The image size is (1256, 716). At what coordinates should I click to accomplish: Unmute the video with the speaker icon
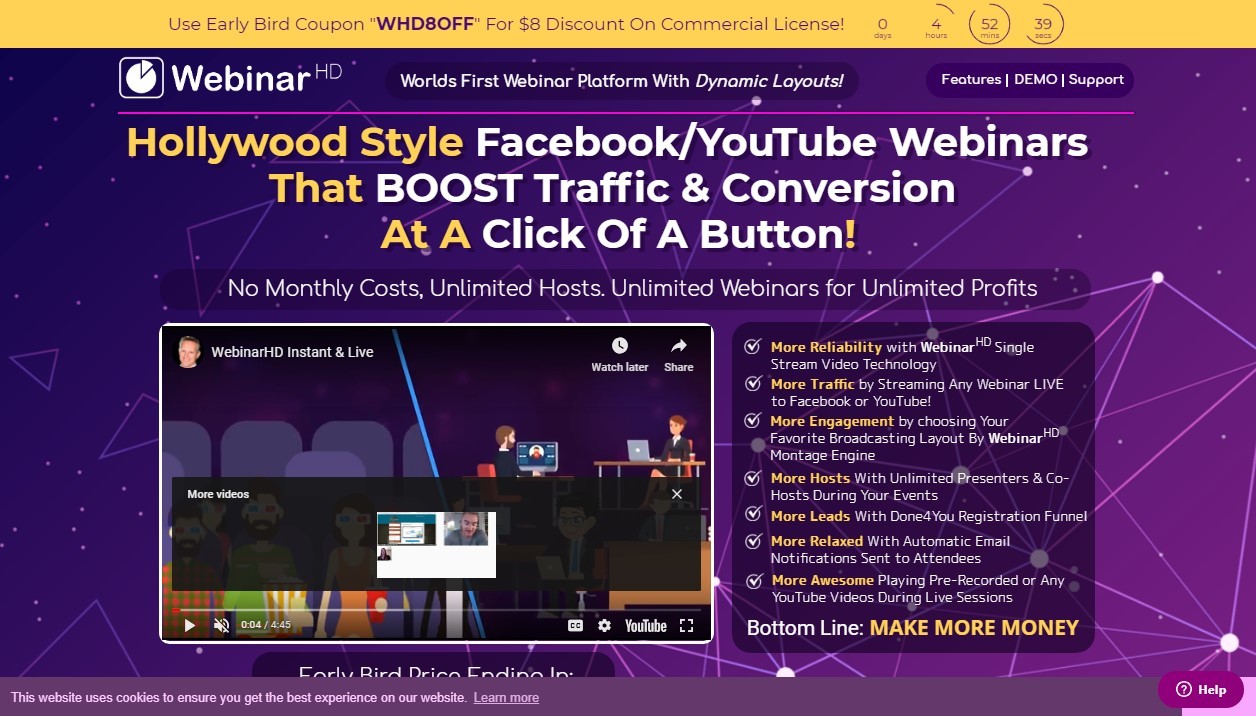point(222,626)
